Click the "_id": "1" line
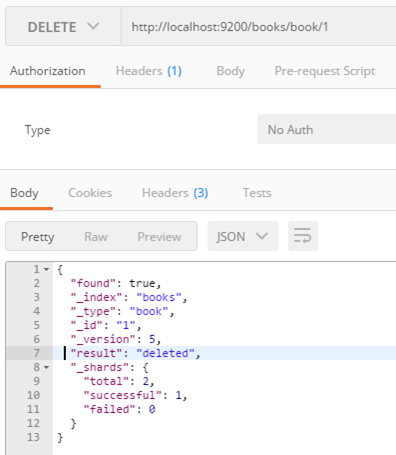Image resolution: width=396 pixels, height=455 pixels. 106,325
